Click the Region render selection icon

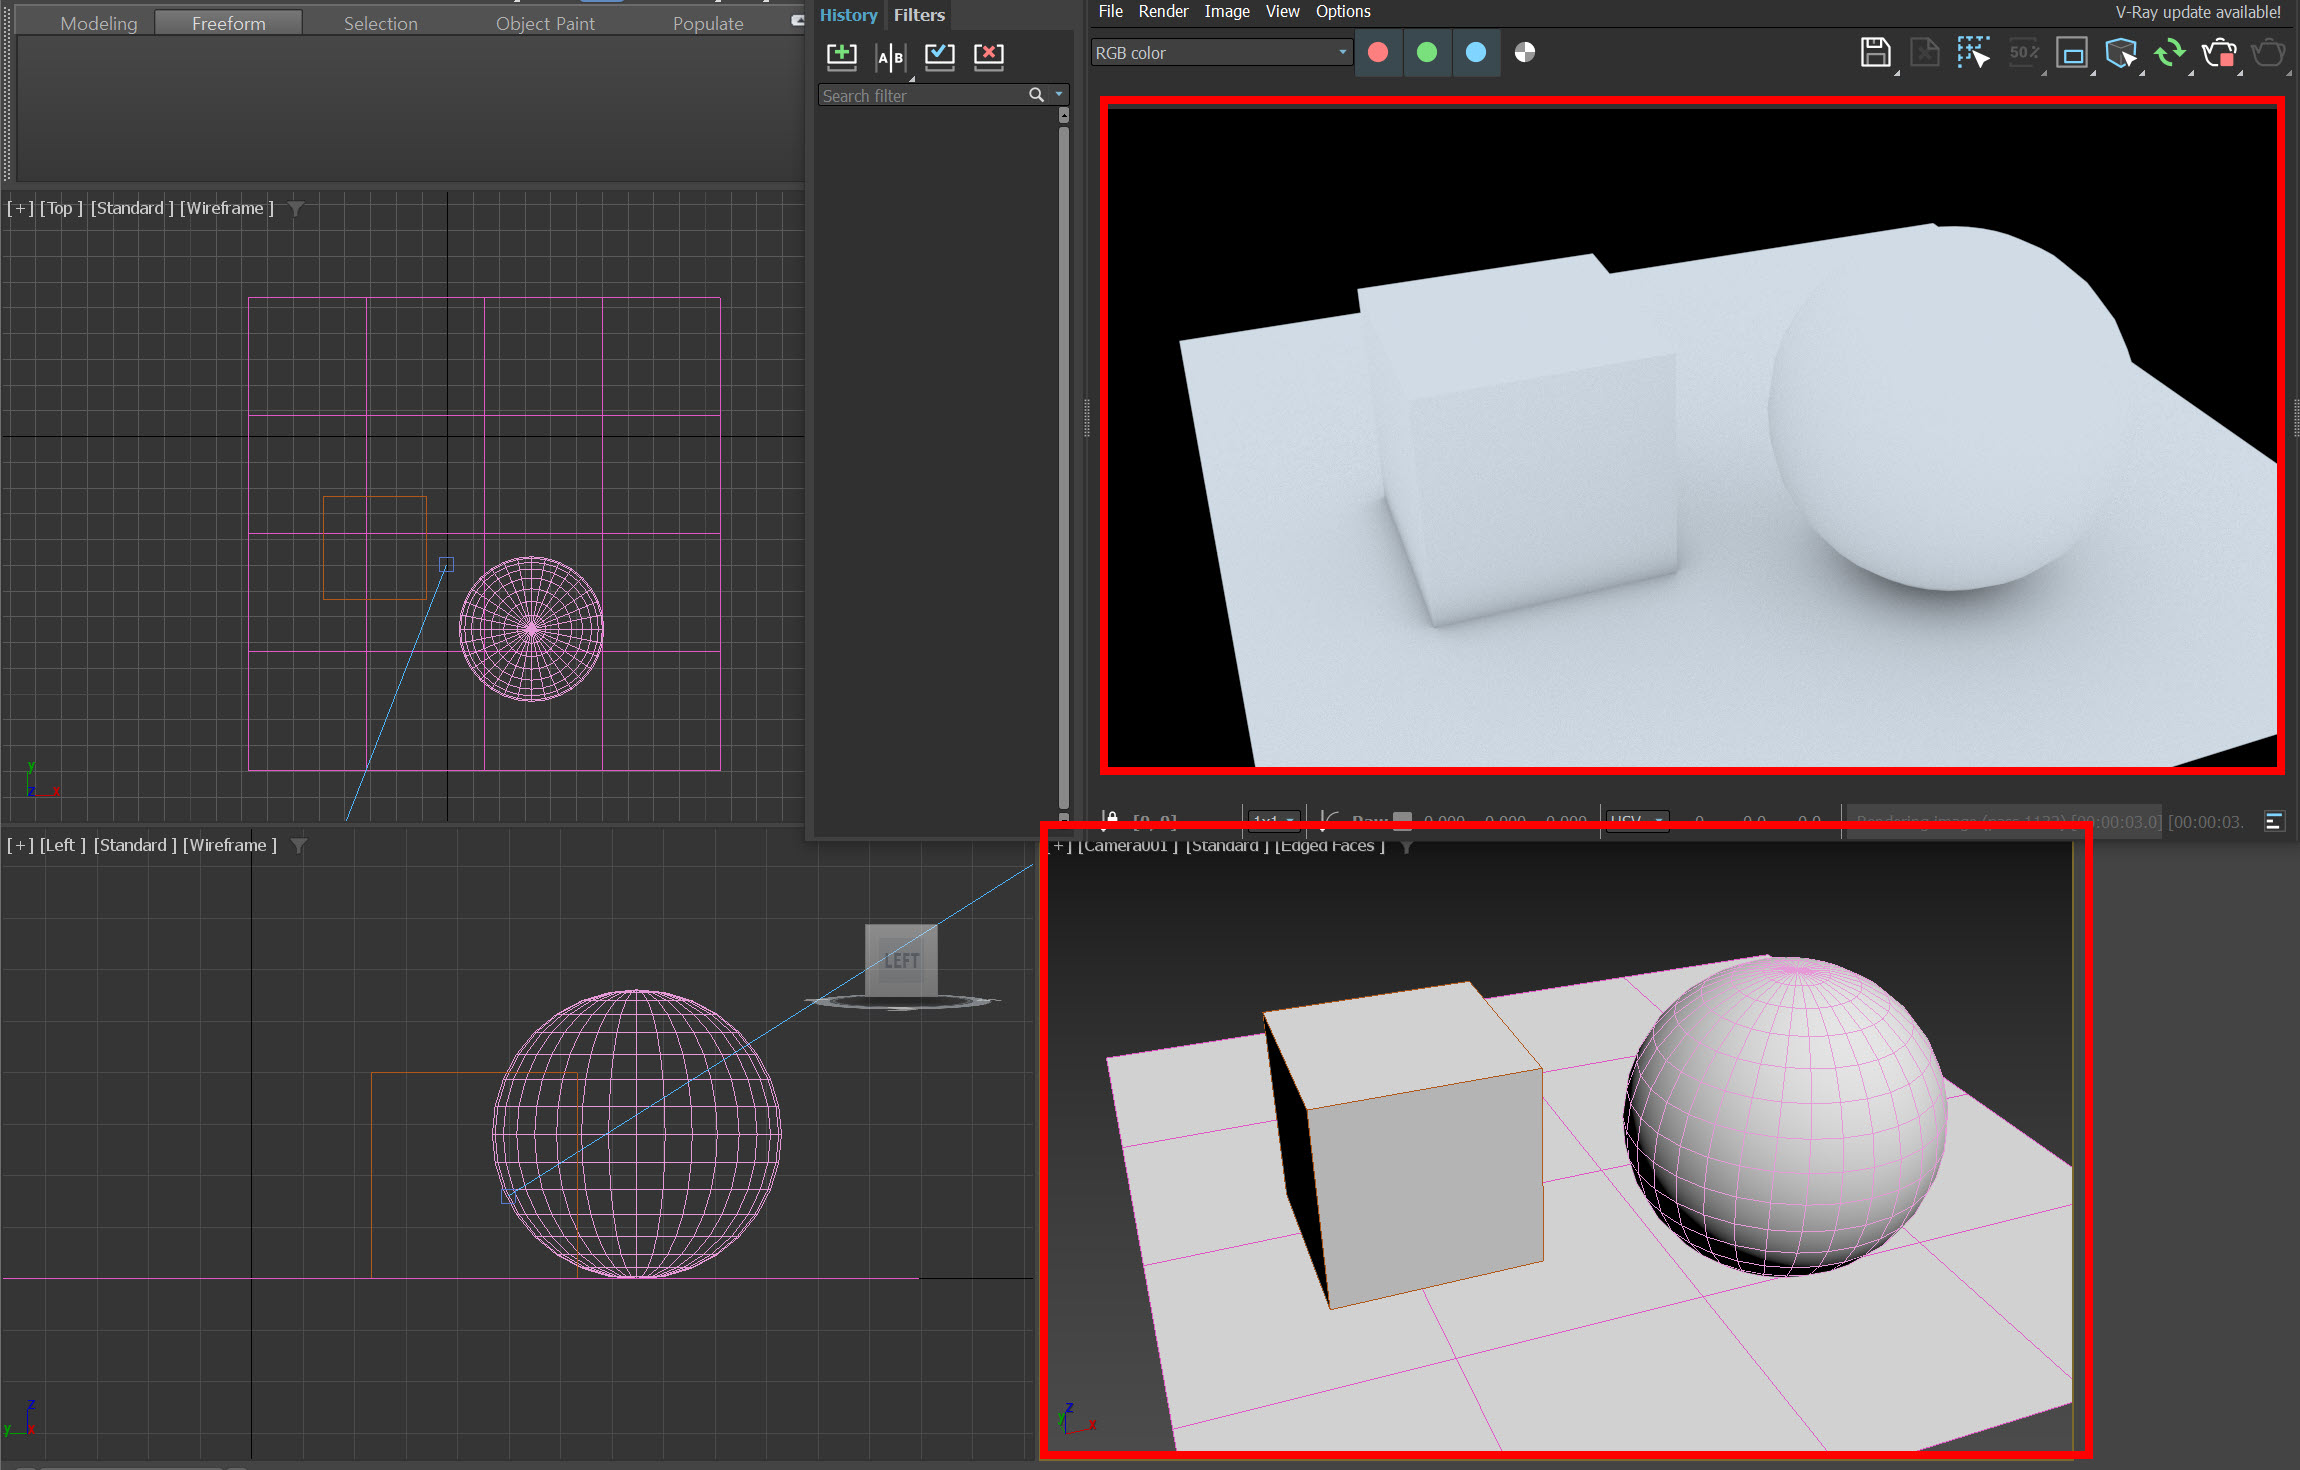coord(1972,53)
